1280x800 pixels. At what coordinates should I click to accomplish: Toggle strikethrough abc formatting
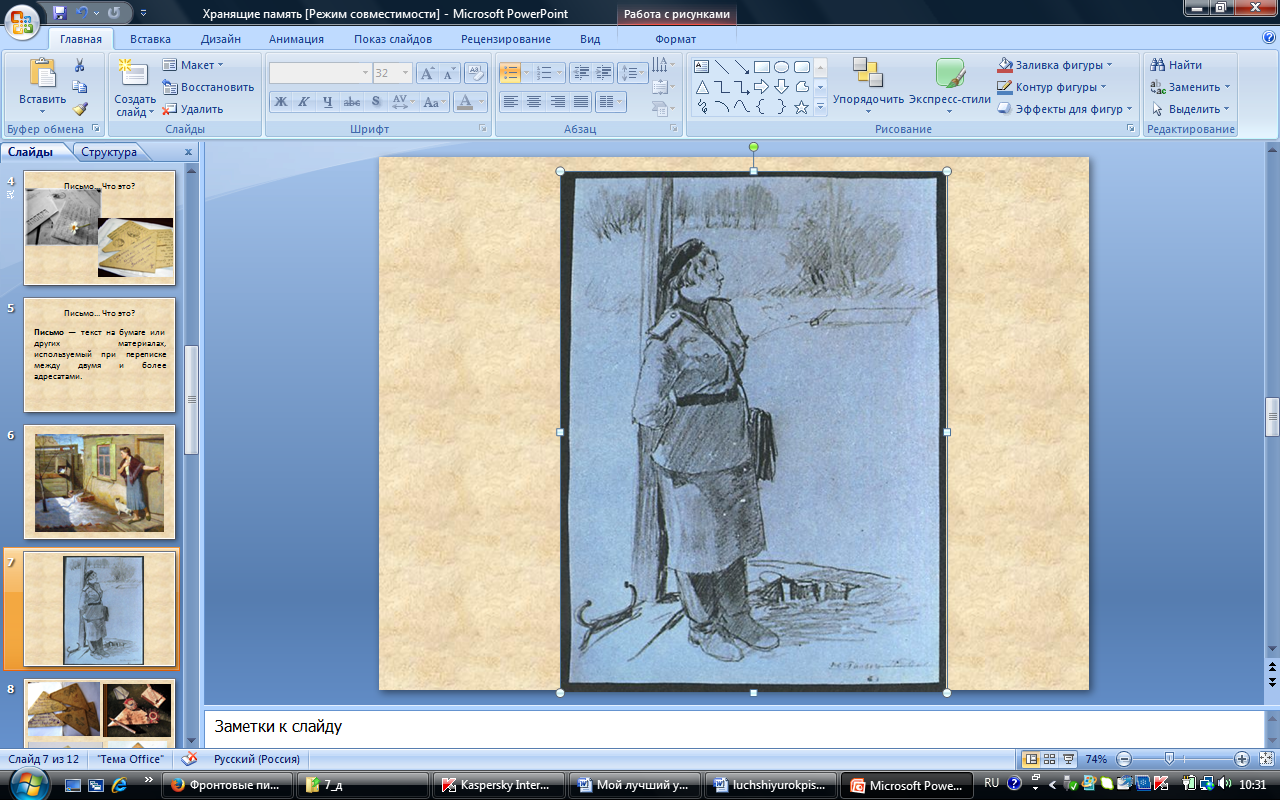[x=351, y=102]
